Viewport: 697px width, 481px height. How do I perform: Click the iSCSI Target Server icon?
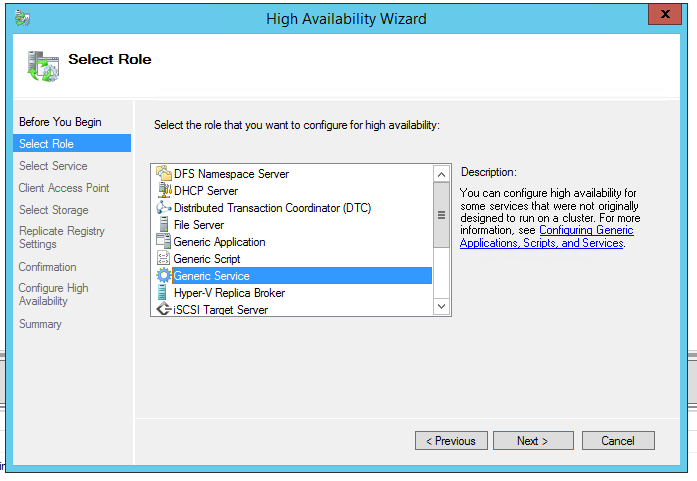click(x=164, y=310)
